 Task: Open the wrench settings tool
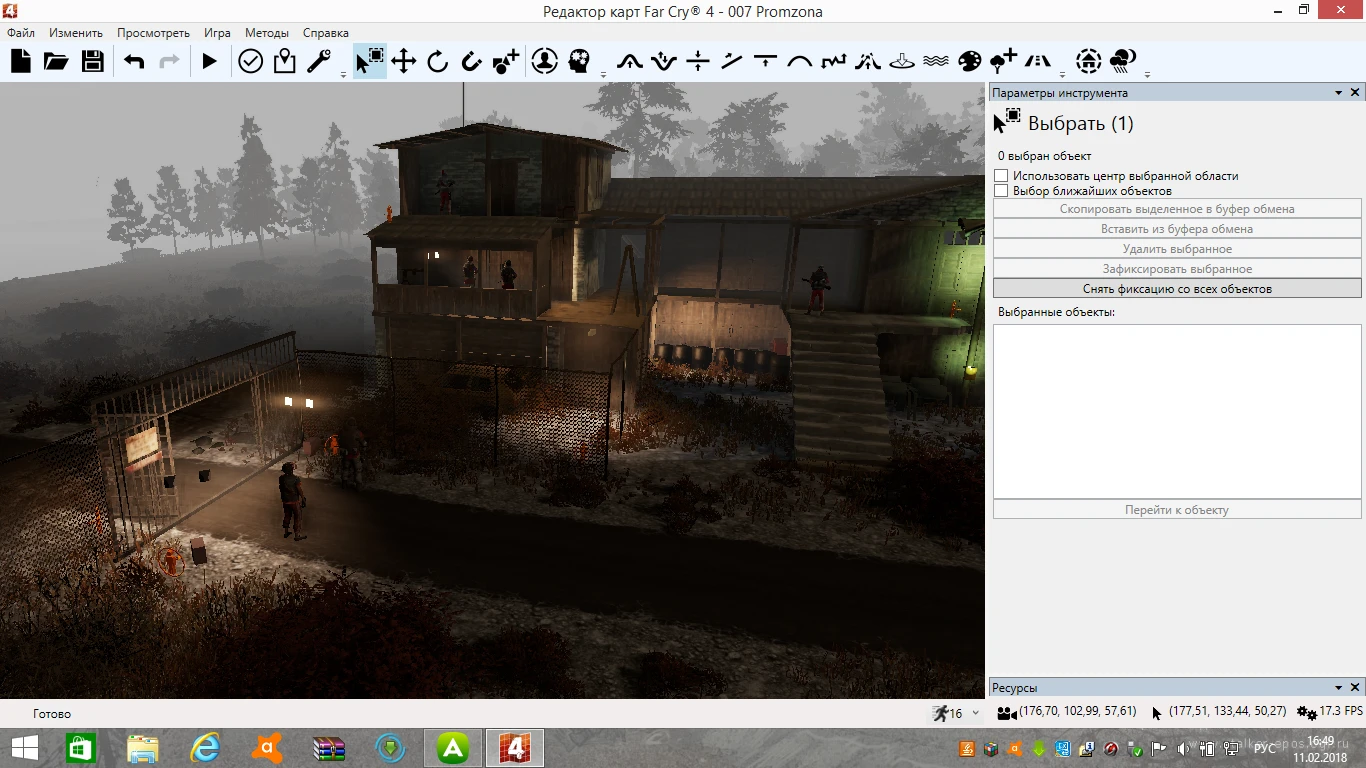[x=319, y=62]
